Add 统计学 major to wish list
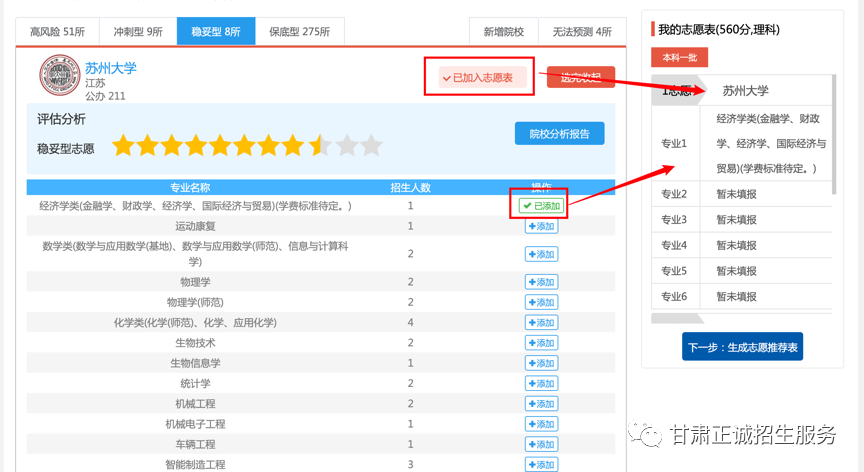The image size is (864, 472). pyautogui.click(x=541, y=384)
